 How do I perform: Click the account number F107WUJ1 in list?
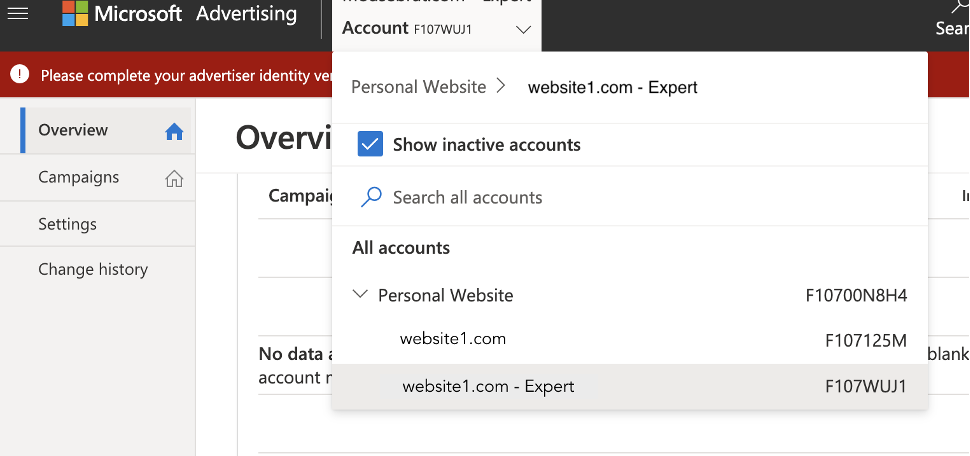tap(866, 387)
